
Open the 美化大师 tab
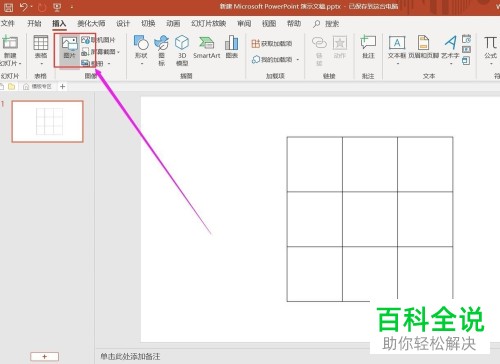coord(91,23)
